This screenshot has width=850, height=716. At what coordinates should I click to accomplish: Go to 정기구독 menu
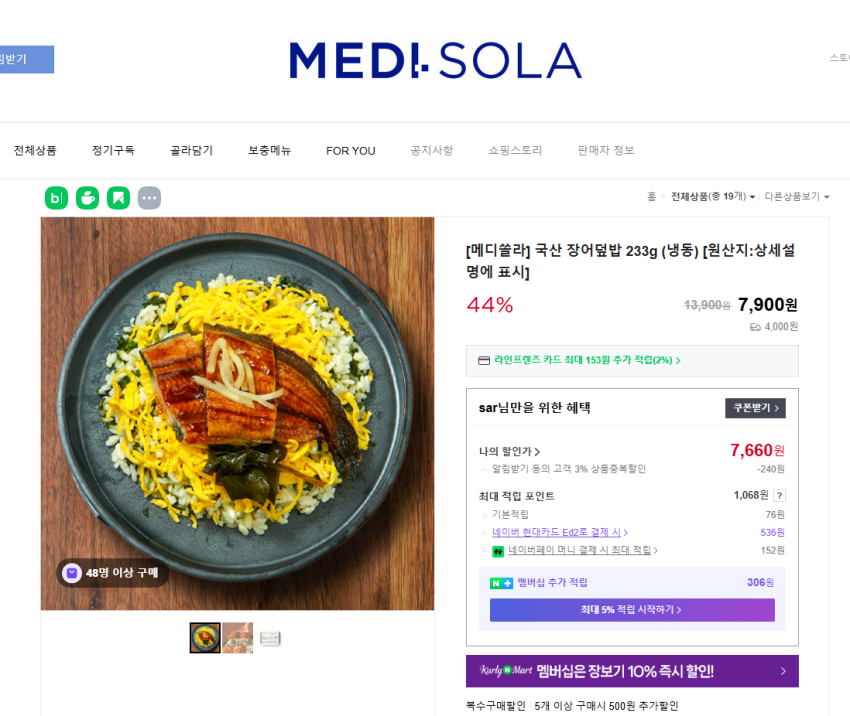tap(113, 151)
